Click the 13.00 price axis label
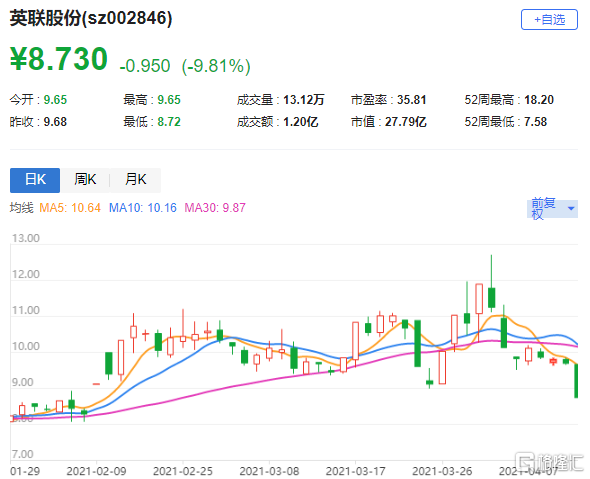 (26, 238)
